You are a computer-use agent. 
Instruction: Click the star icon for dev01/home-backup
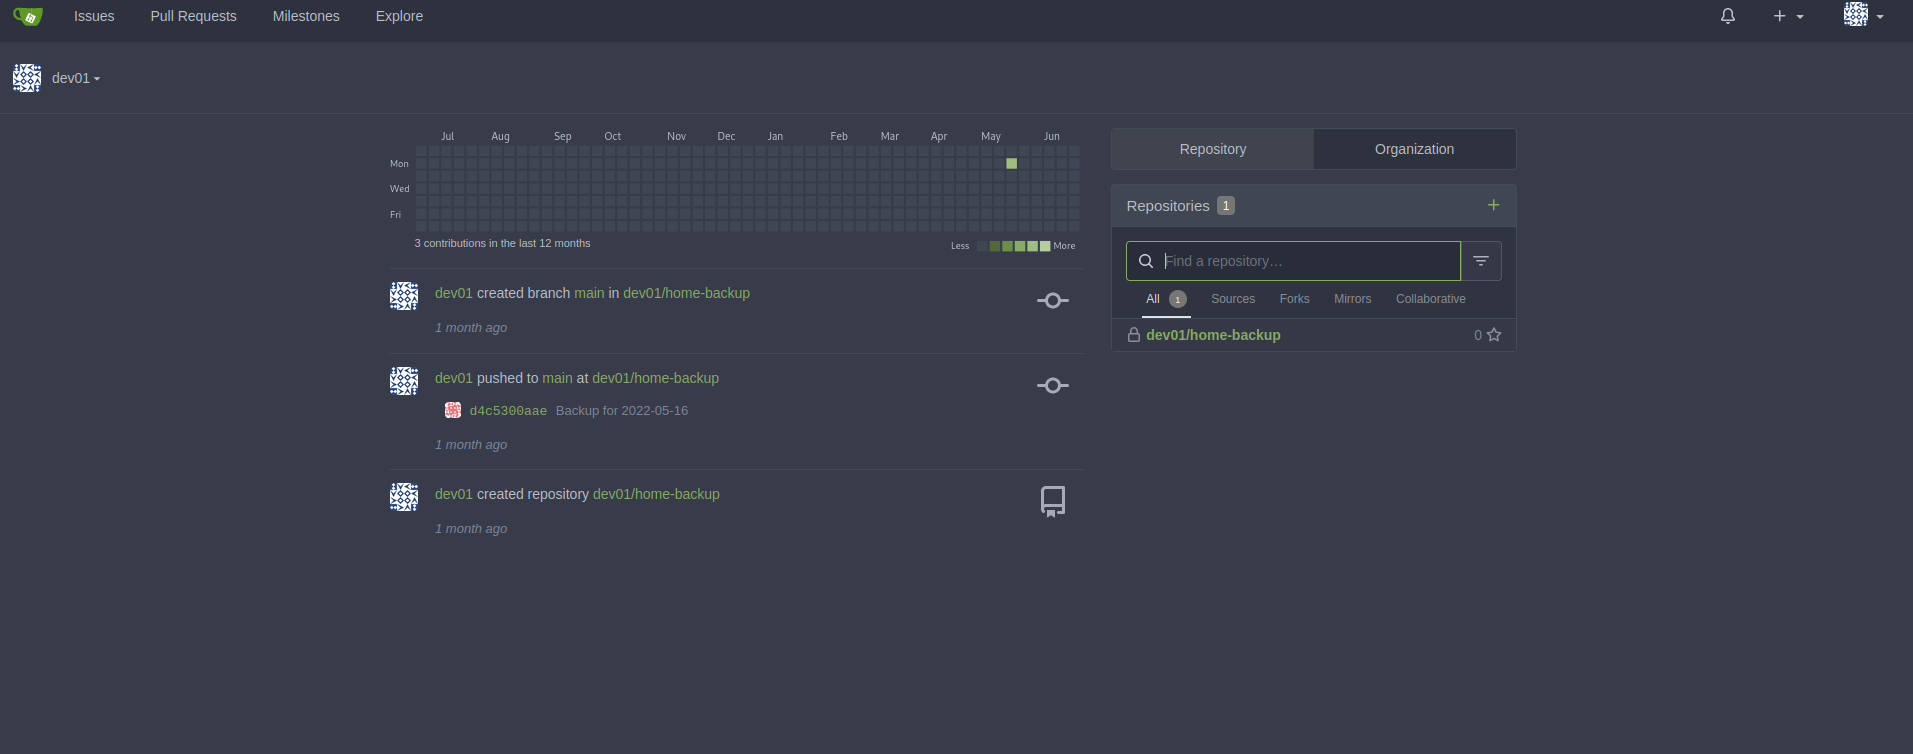pos(1494,335)
